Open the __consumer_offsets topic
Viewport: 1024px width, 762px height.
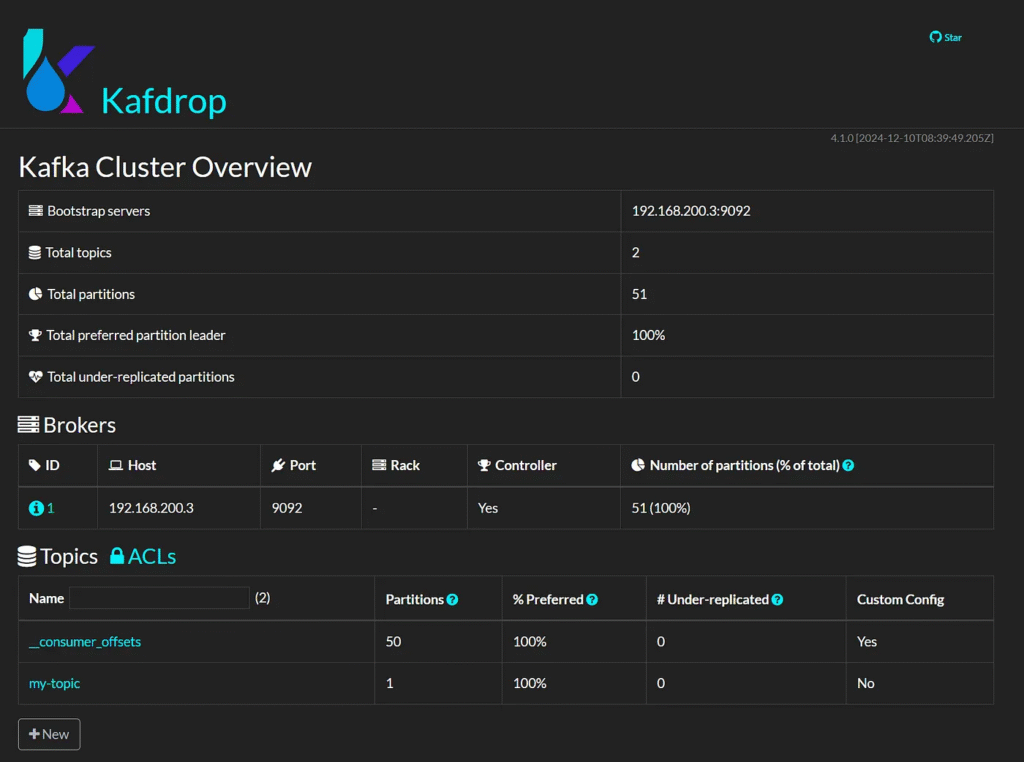pos(85,642)
